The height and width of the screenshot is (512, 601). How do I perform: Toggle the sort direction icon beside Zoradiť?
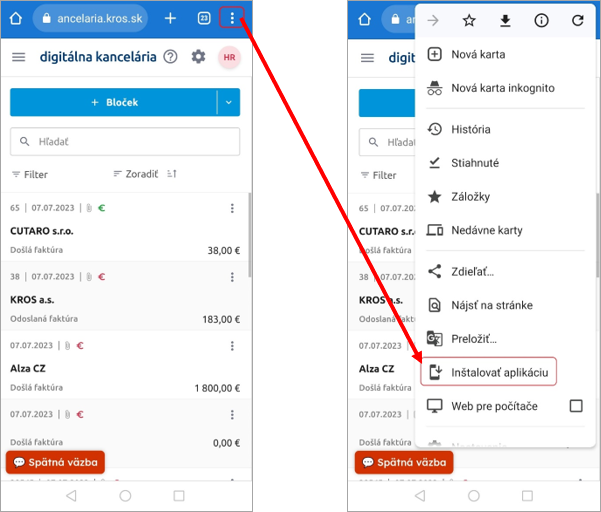[172, 174]
